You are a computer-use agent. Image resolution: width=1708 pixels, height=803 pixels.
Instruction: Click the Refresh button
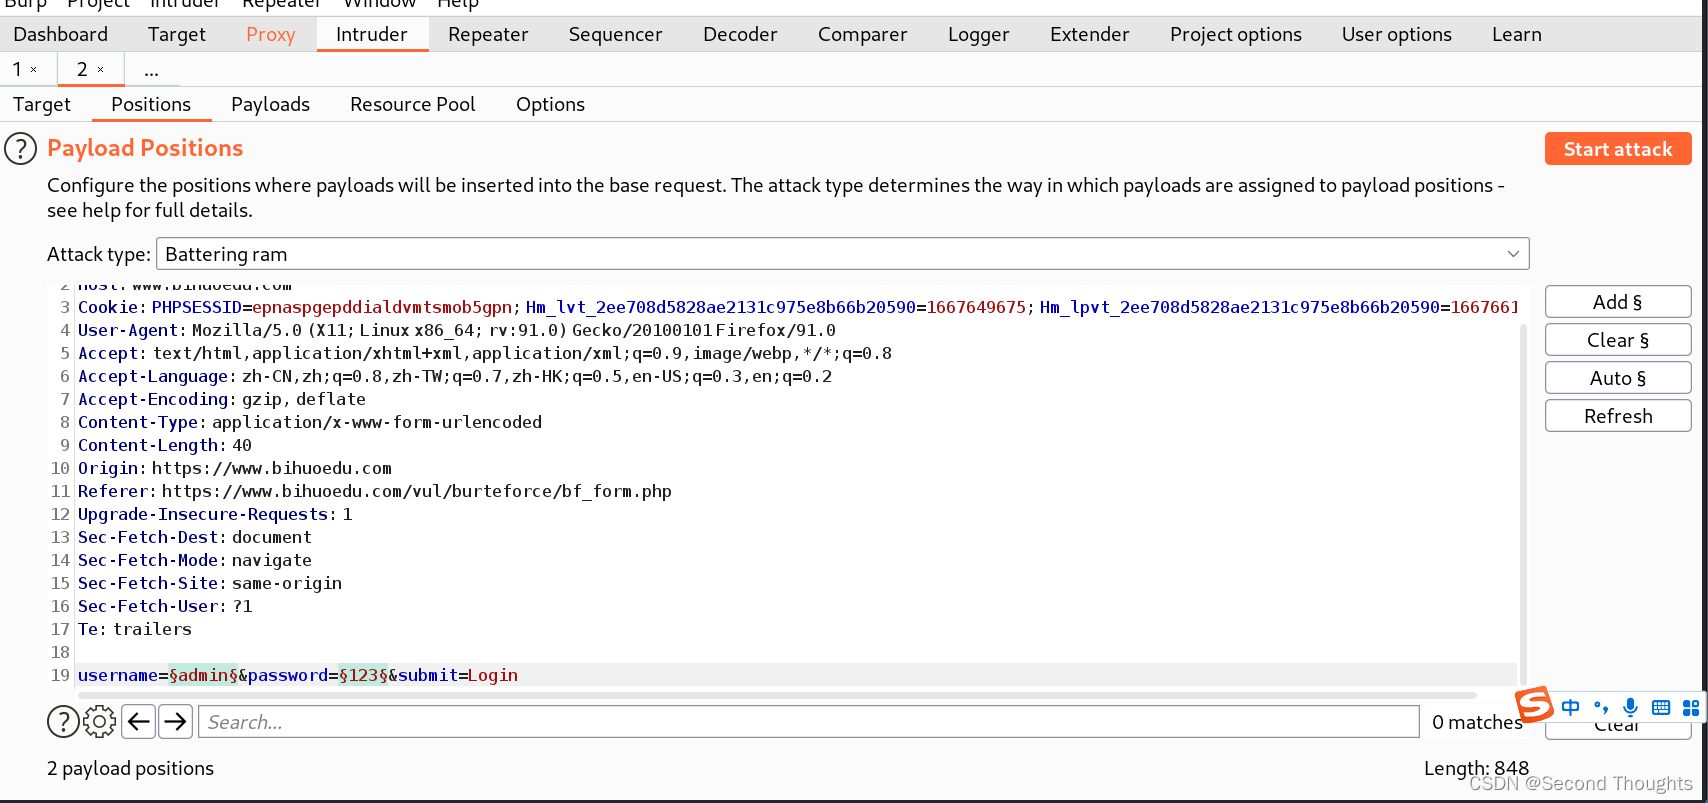point(1618,416)
